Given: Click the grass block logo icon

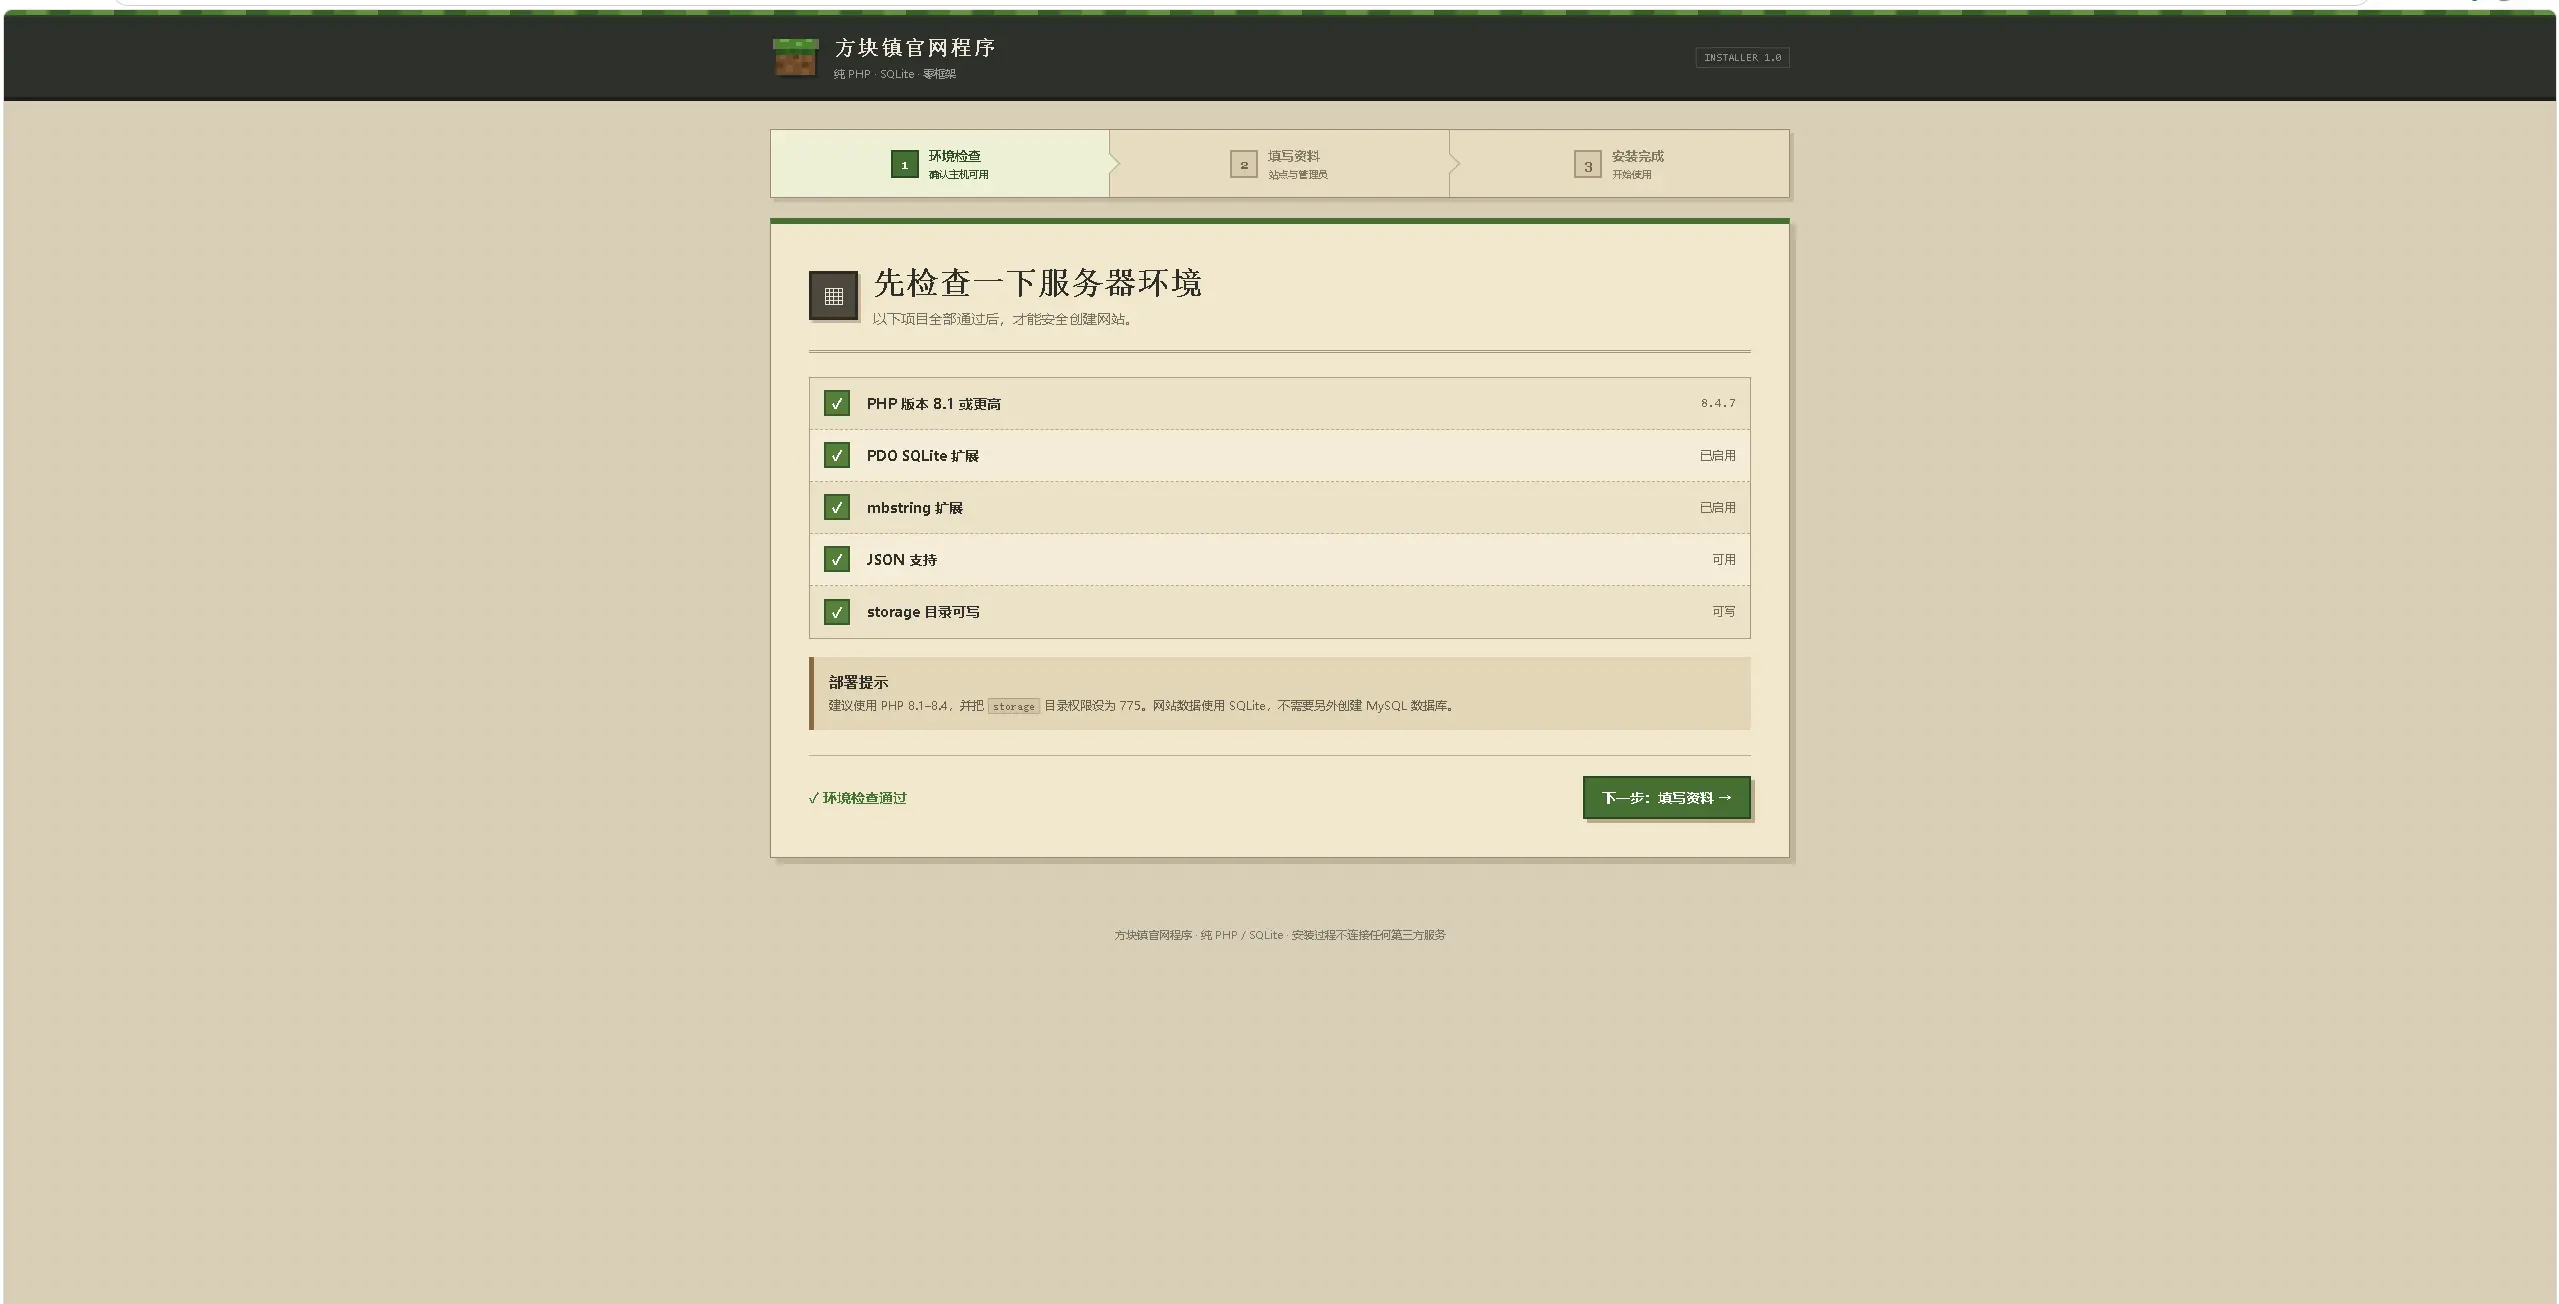Looking at the screenshot, I should coord(795,57).
